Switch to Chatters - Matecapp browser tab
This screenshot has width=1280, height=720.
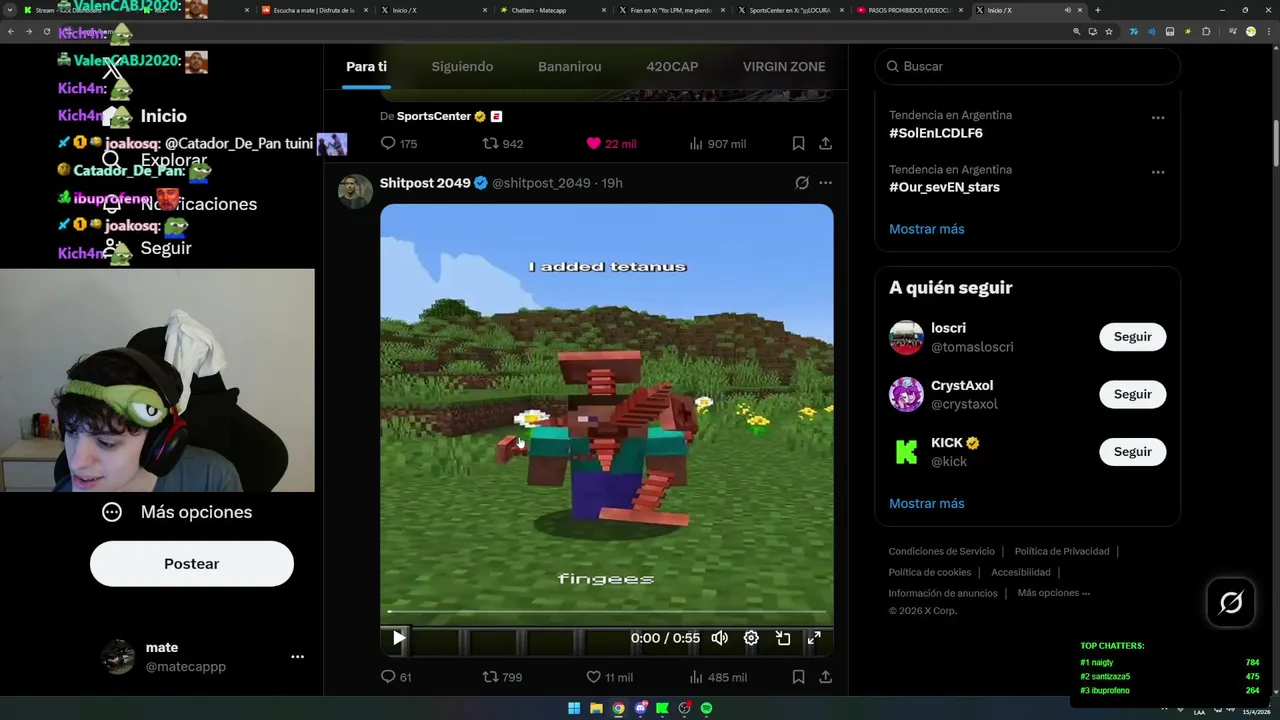[x=552, y=10]
